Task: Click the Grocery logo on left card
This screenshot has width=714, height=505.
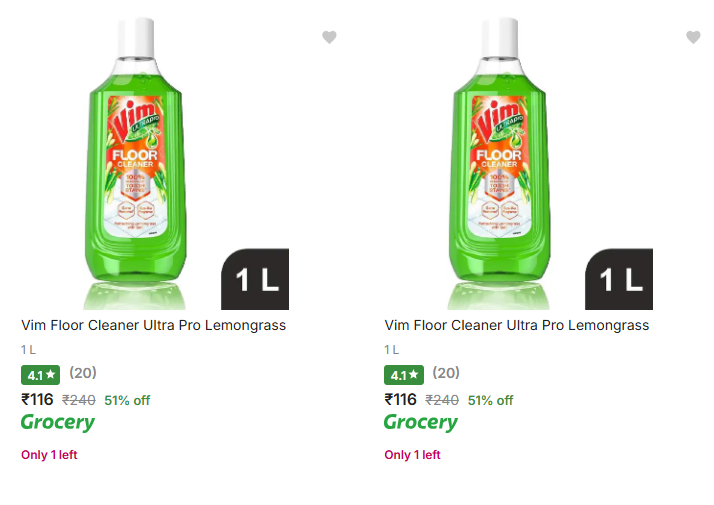Action: pyautogui.click(x=58, y=422)
